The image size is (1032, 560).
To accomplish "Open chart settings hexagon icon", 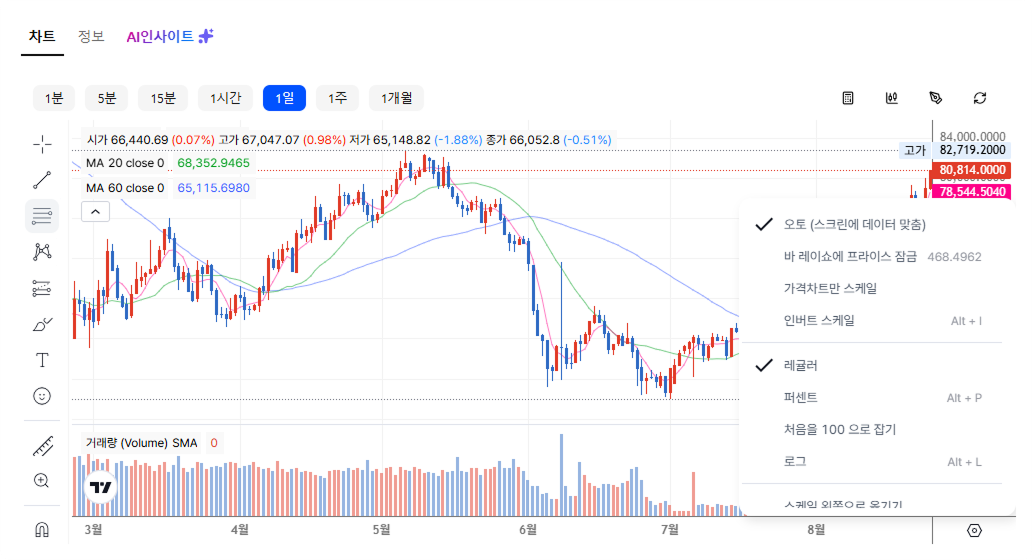I will coord(975,530).
